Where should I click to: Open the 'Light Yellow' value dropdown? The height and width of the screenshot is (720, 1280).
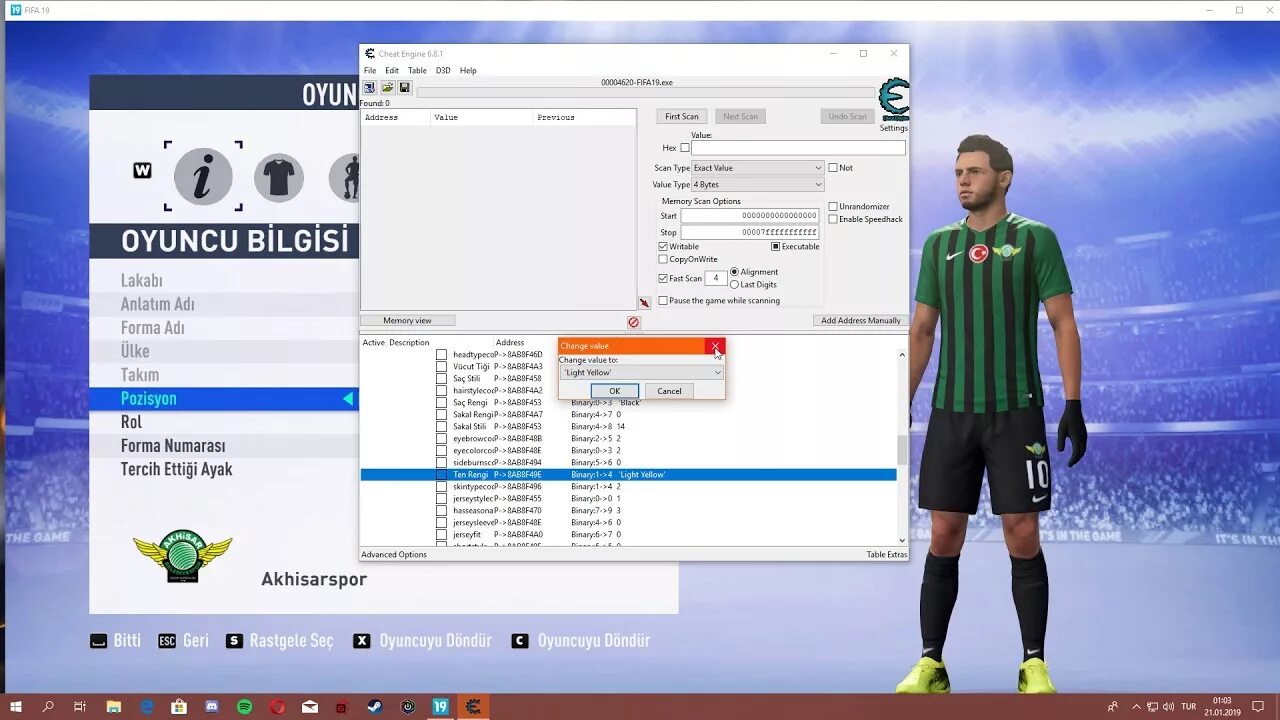(641, 373)
